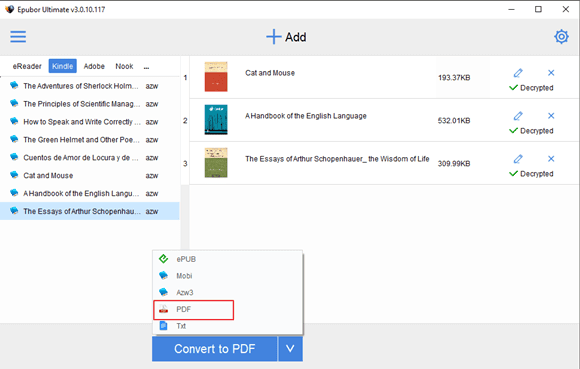Click the 193.37KB file size

454,78
